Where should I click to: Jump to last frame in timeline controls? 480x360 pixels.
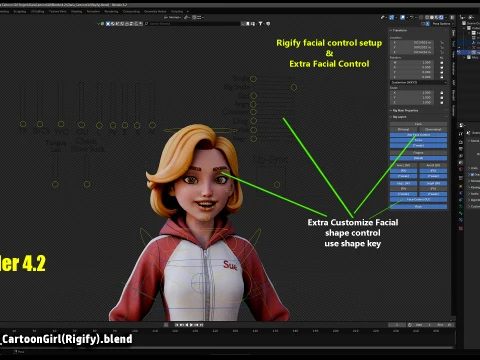click(202, 325)
